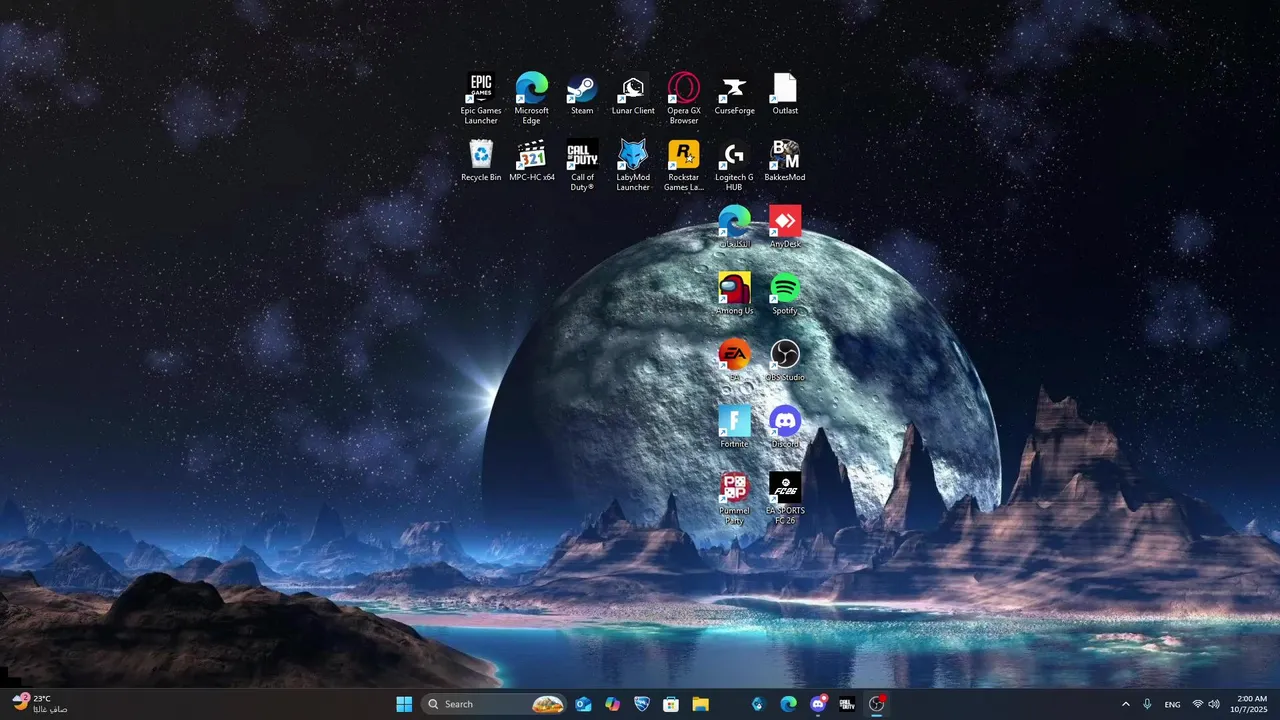
Task: Open the weather widget showing 23°C
Action: pyautogui.click(x=40, y=704)
